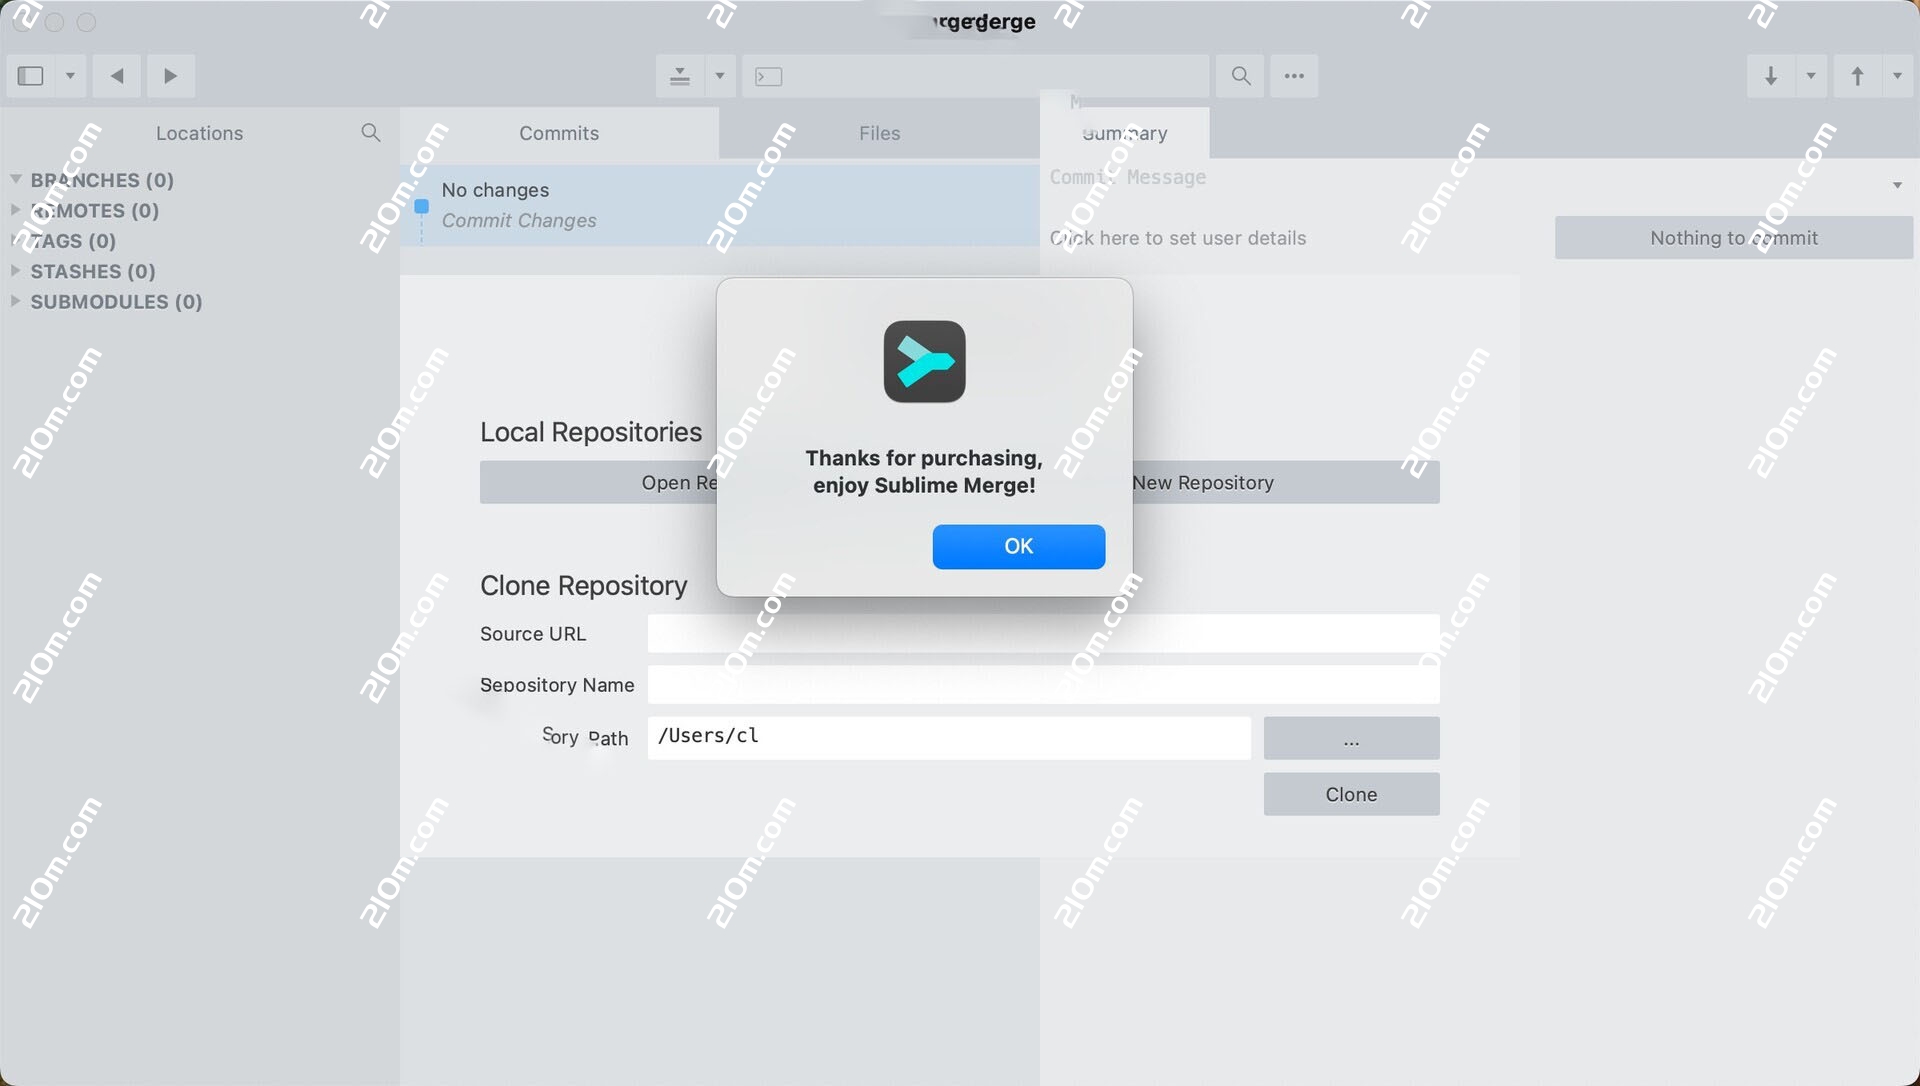Toggle the sidebar panel icon
This screenshot has height=1086, width=1920.
[31, 76]
